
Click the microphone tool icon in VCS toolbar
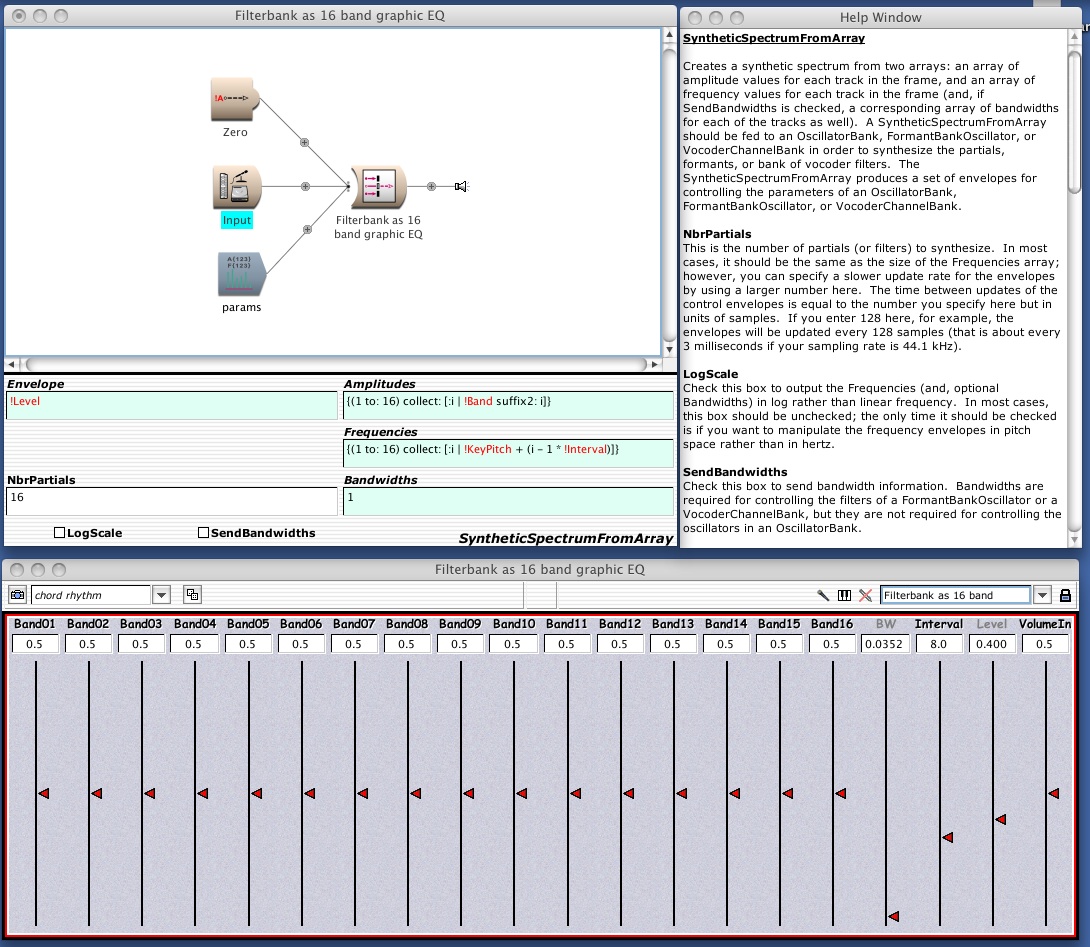[823, 595]
